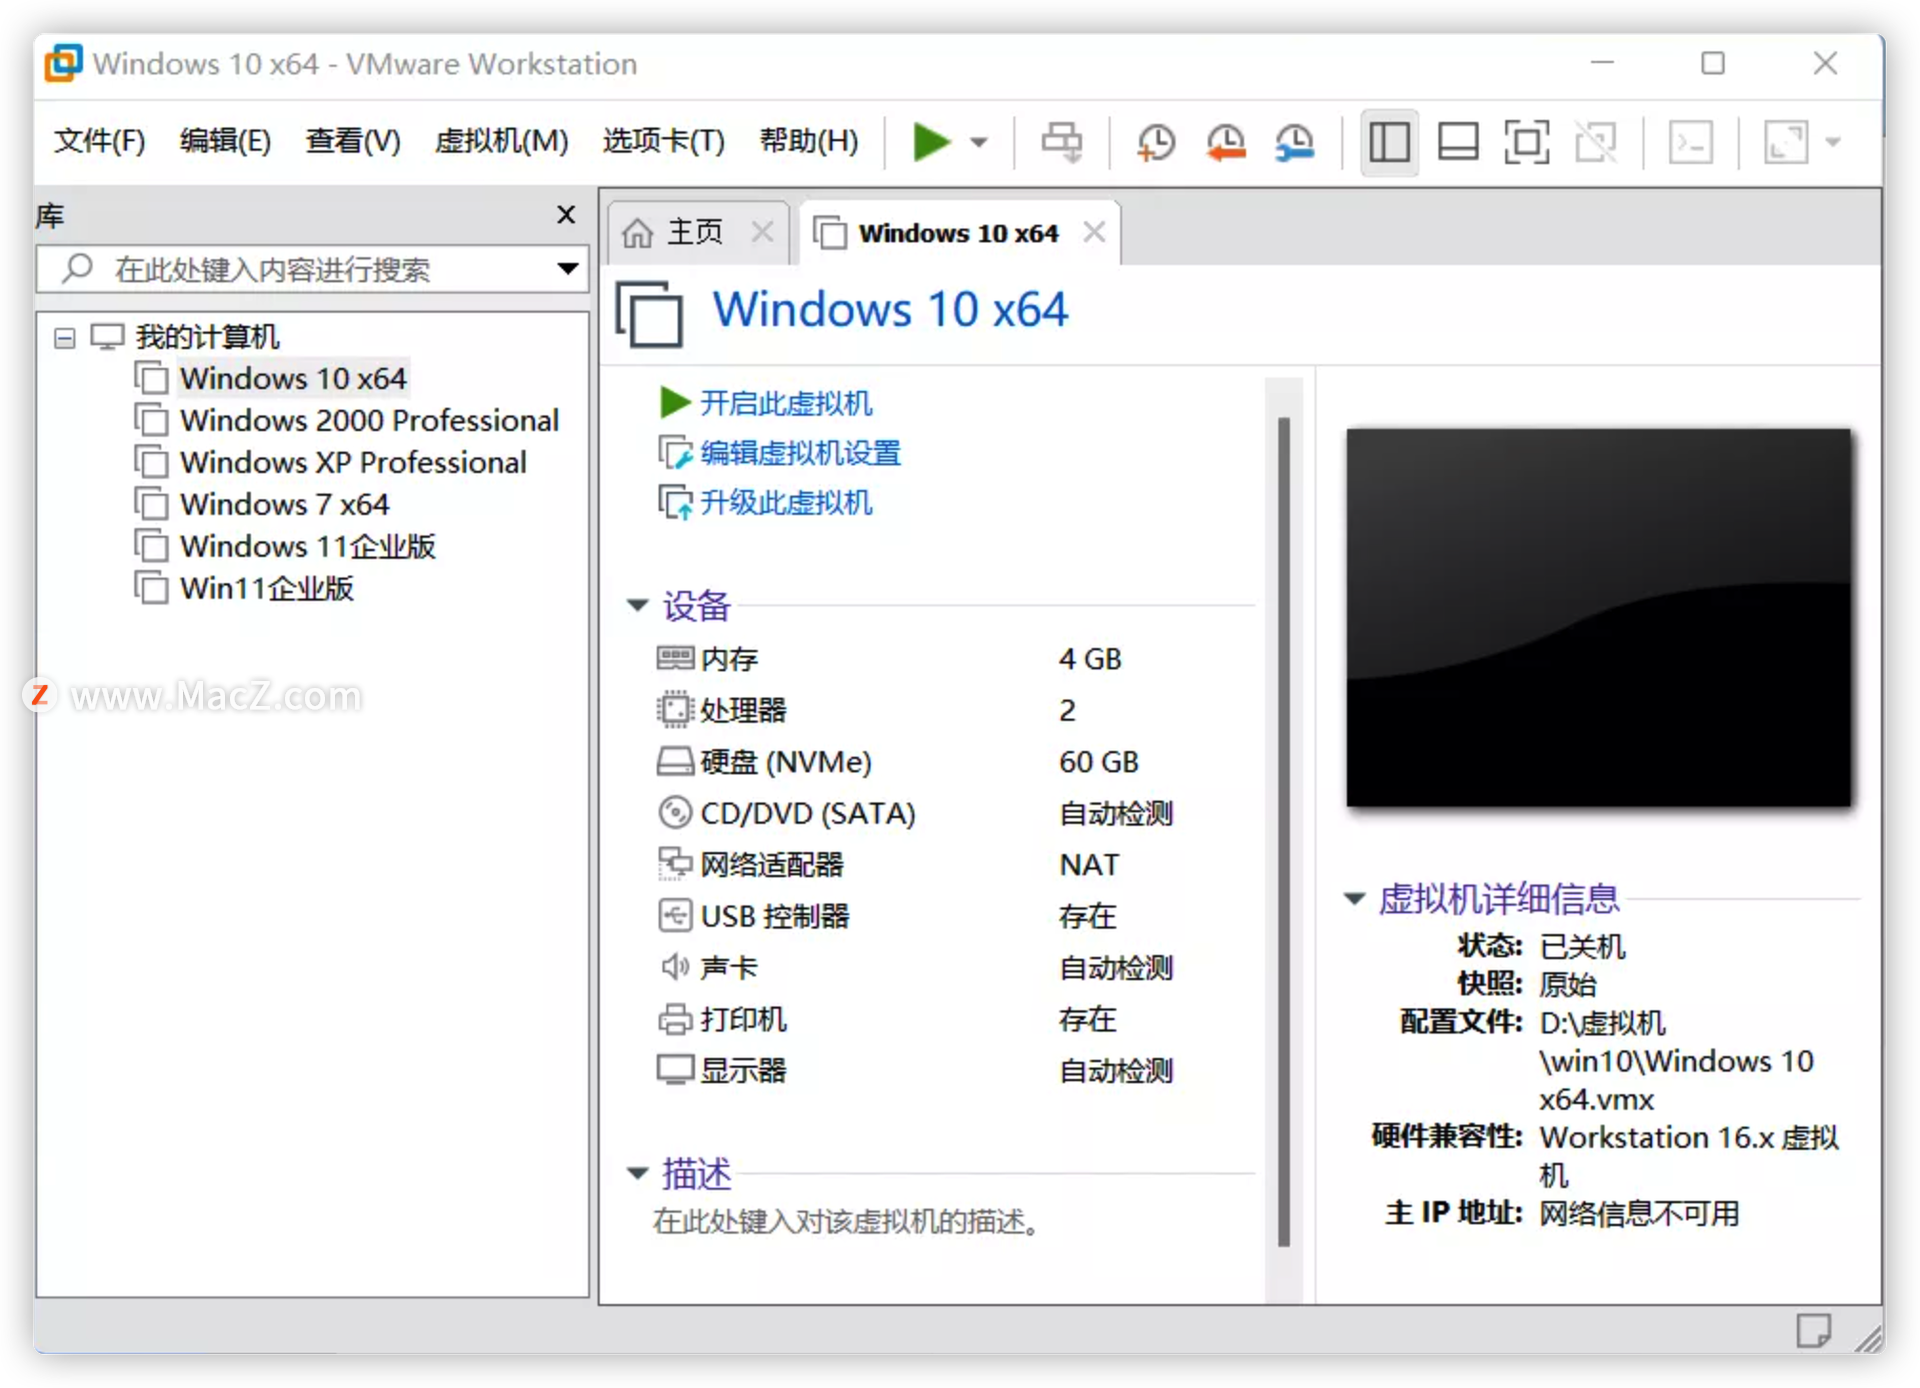1920x1388 pixels.
Task: Collapse the 设备 section
Action: [637, 605]
